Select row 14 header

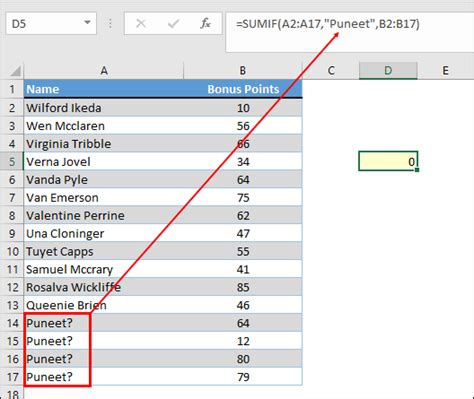[12, 323]
